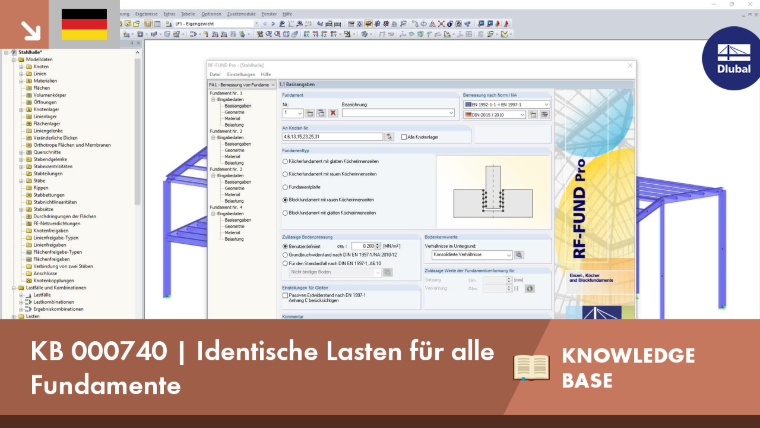
Task: Enable the Alle Knotenlager checkbox
Action: click(404, 137)
